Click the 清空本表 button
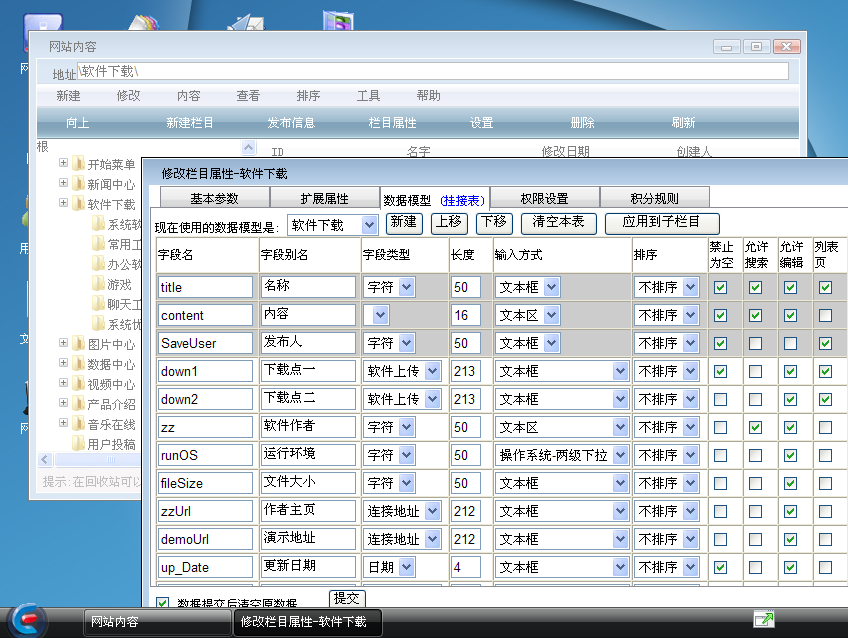 coord(558,222)
